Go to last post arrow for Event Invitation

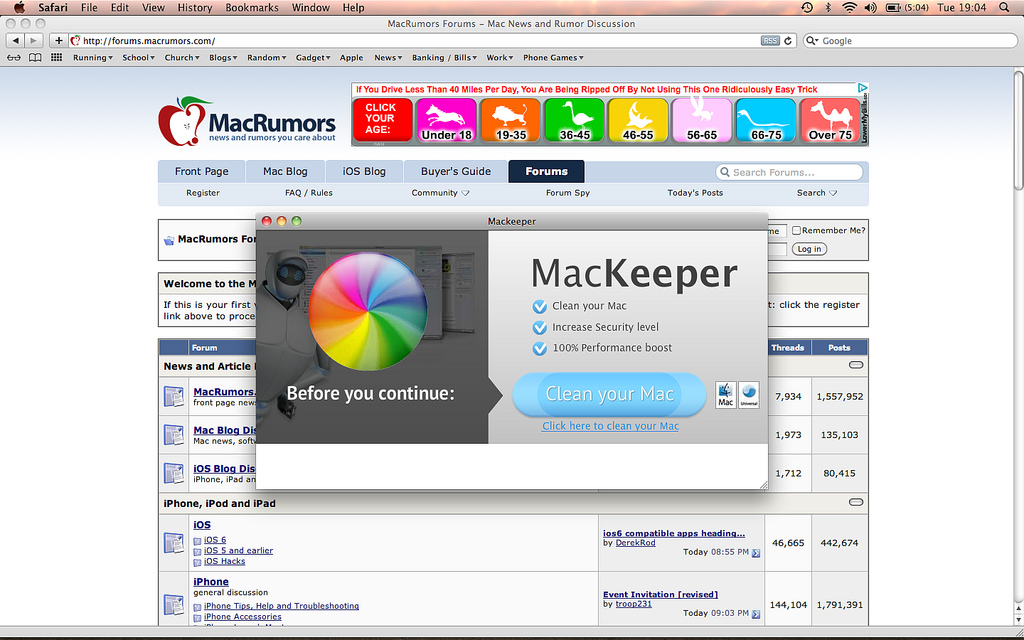click(x=756, y=614)
